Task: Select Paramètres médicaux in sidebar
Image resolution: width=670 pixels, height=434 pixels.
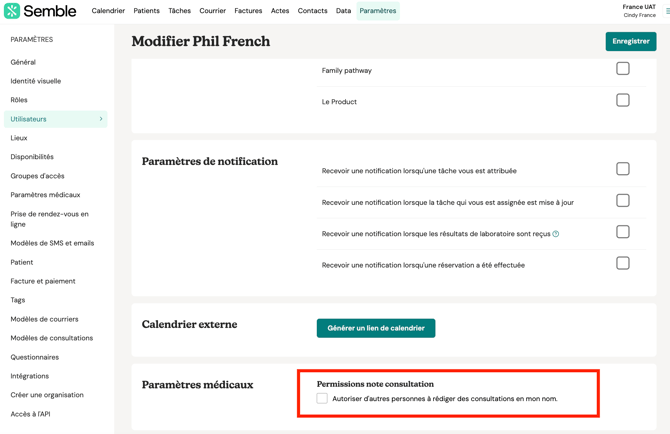Action: click(45, 195)
